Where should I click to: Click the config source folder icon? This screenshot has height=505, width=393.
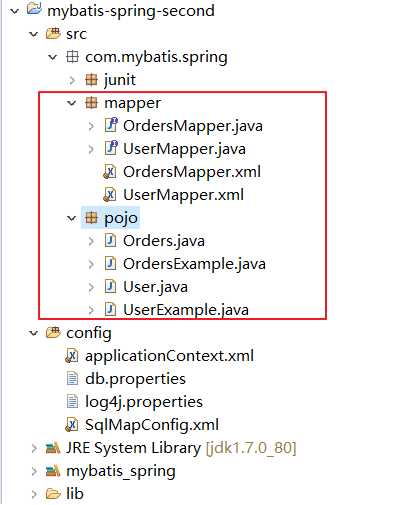[53, 332]
